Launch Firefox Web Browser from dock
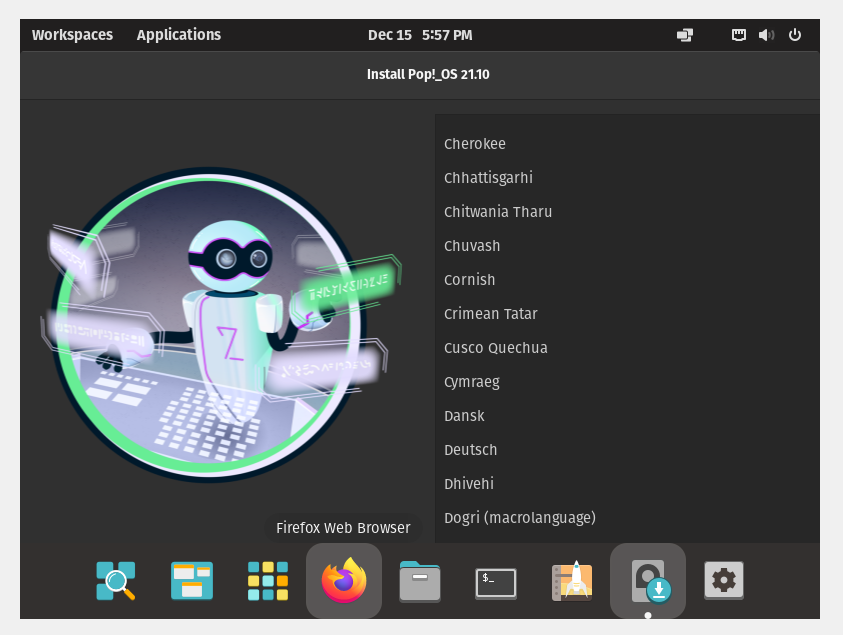843x635 pixels. (344, 580)
